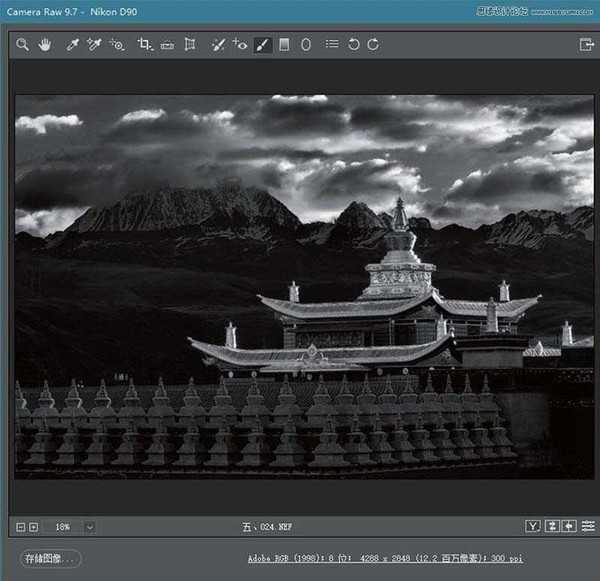Screen dimensions: 600x581
Task: Select the Straighten tool
Action: (x=167, y=45)
